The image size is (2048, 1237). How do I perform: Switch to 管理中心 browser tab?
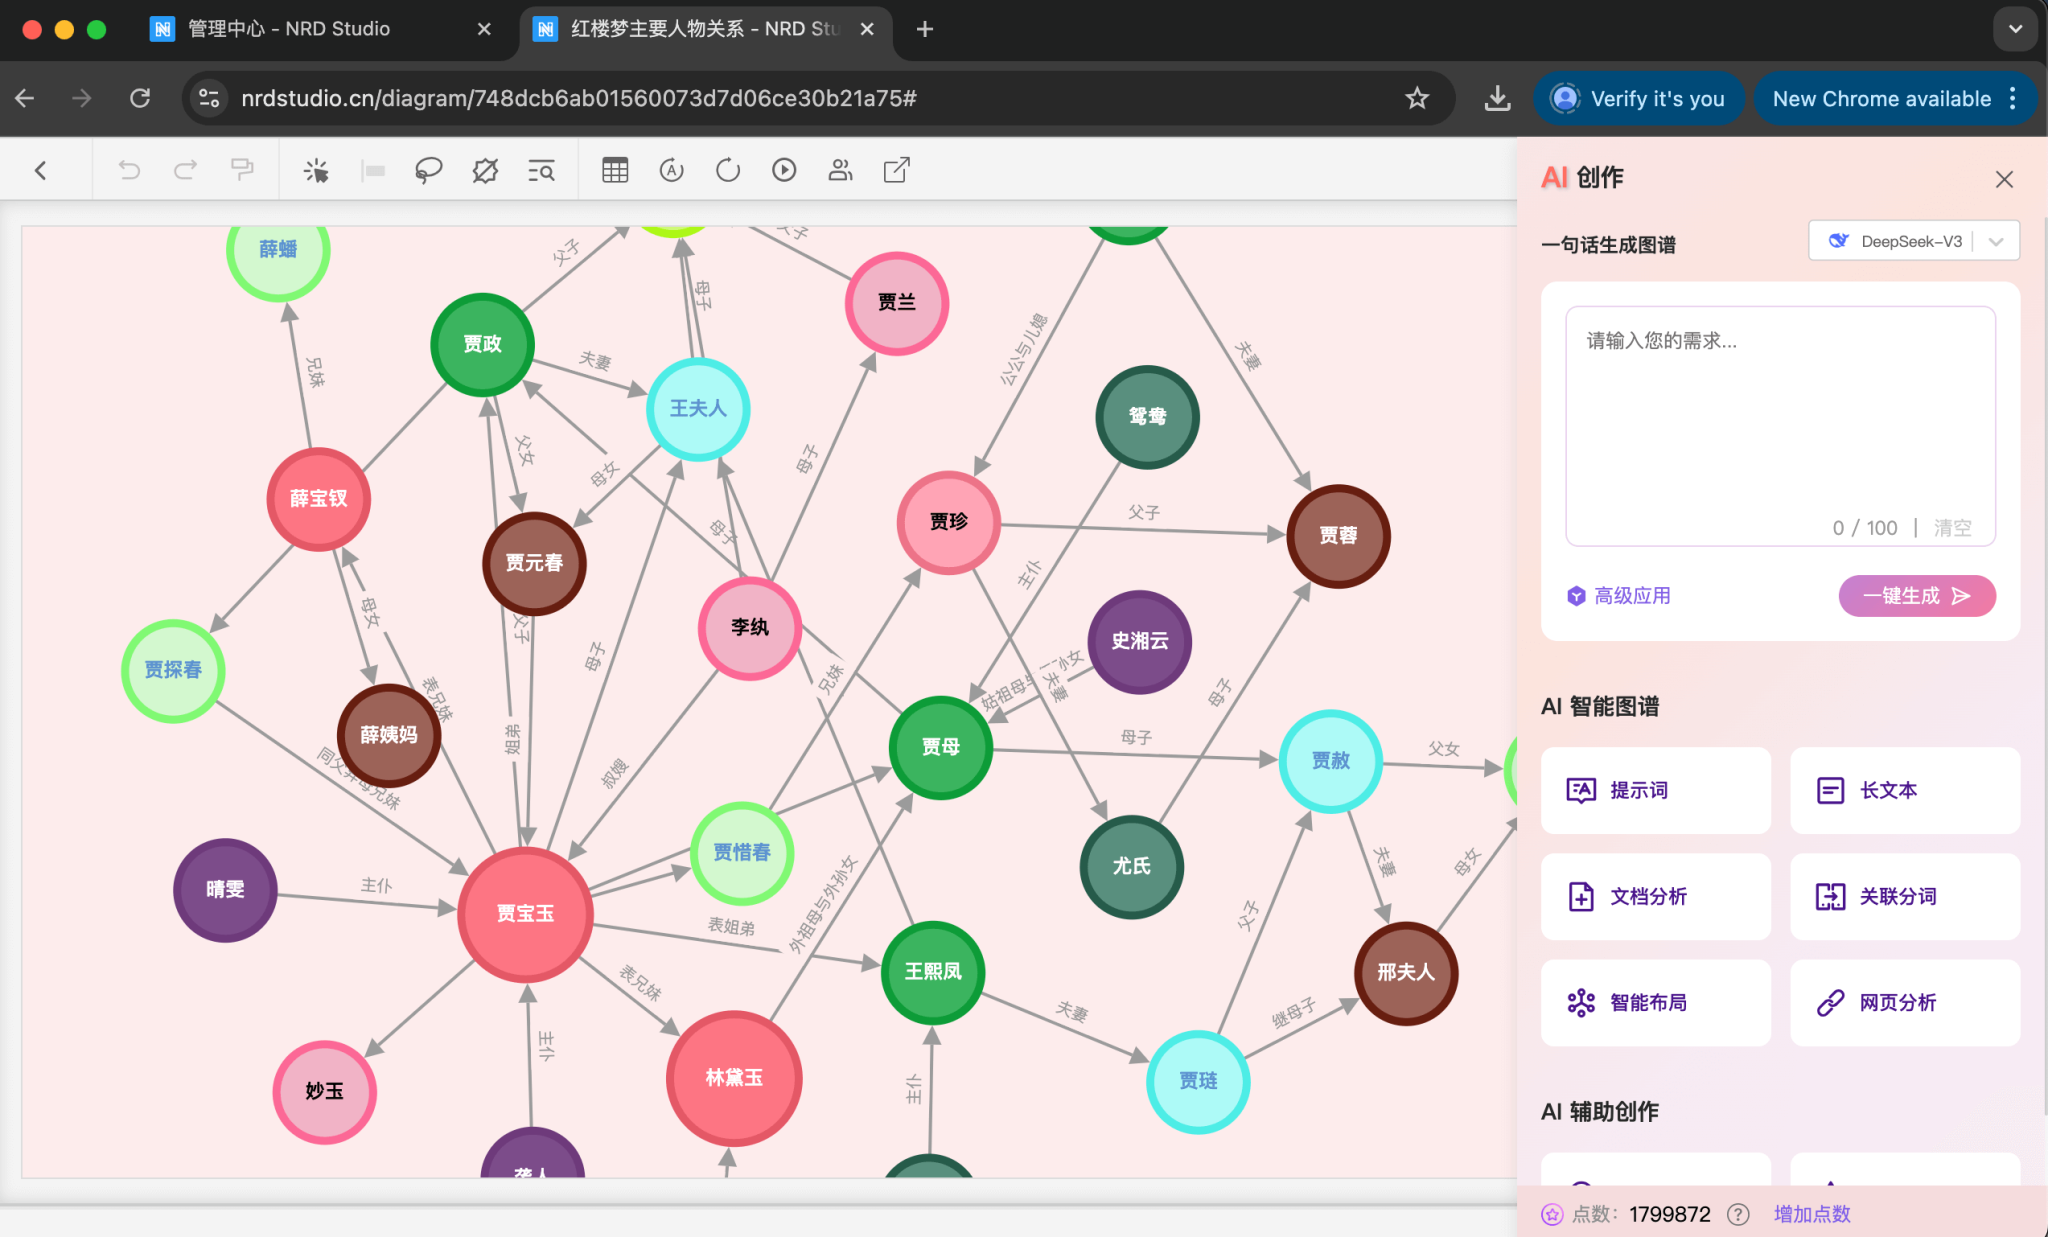tap(290, 29)
